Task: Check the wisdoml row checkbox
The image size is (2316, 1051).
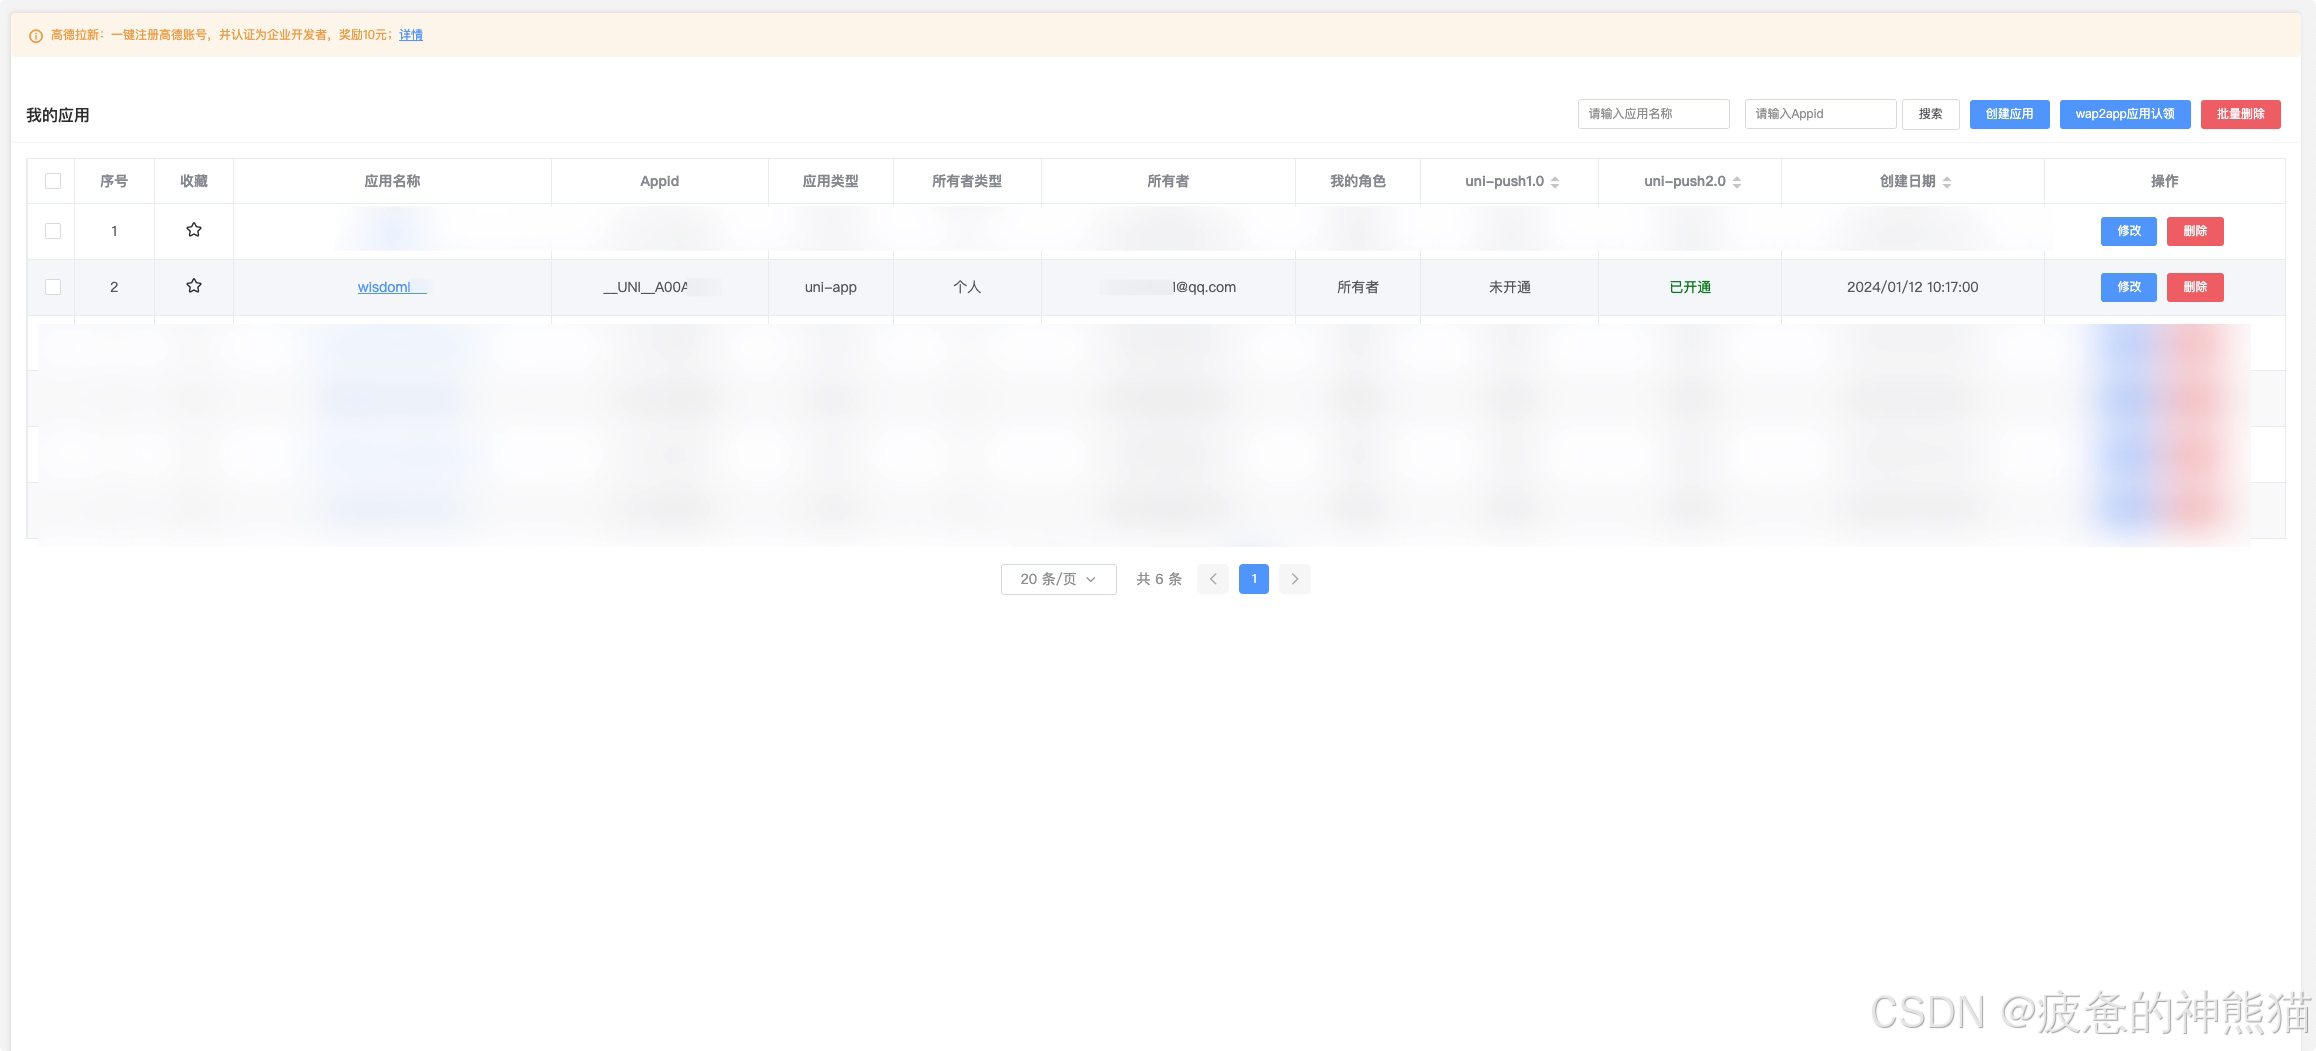Action: (x=51, y=286)
